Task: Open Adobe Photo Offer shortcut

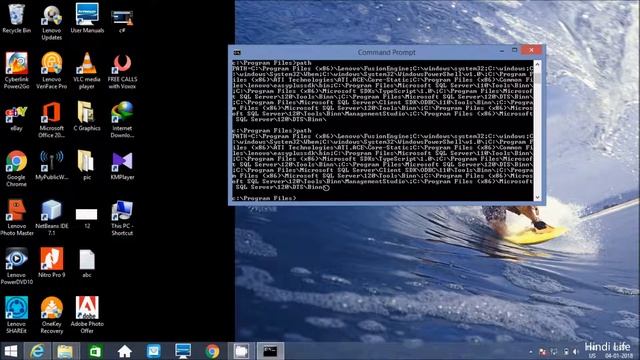Action: point(87,315)
